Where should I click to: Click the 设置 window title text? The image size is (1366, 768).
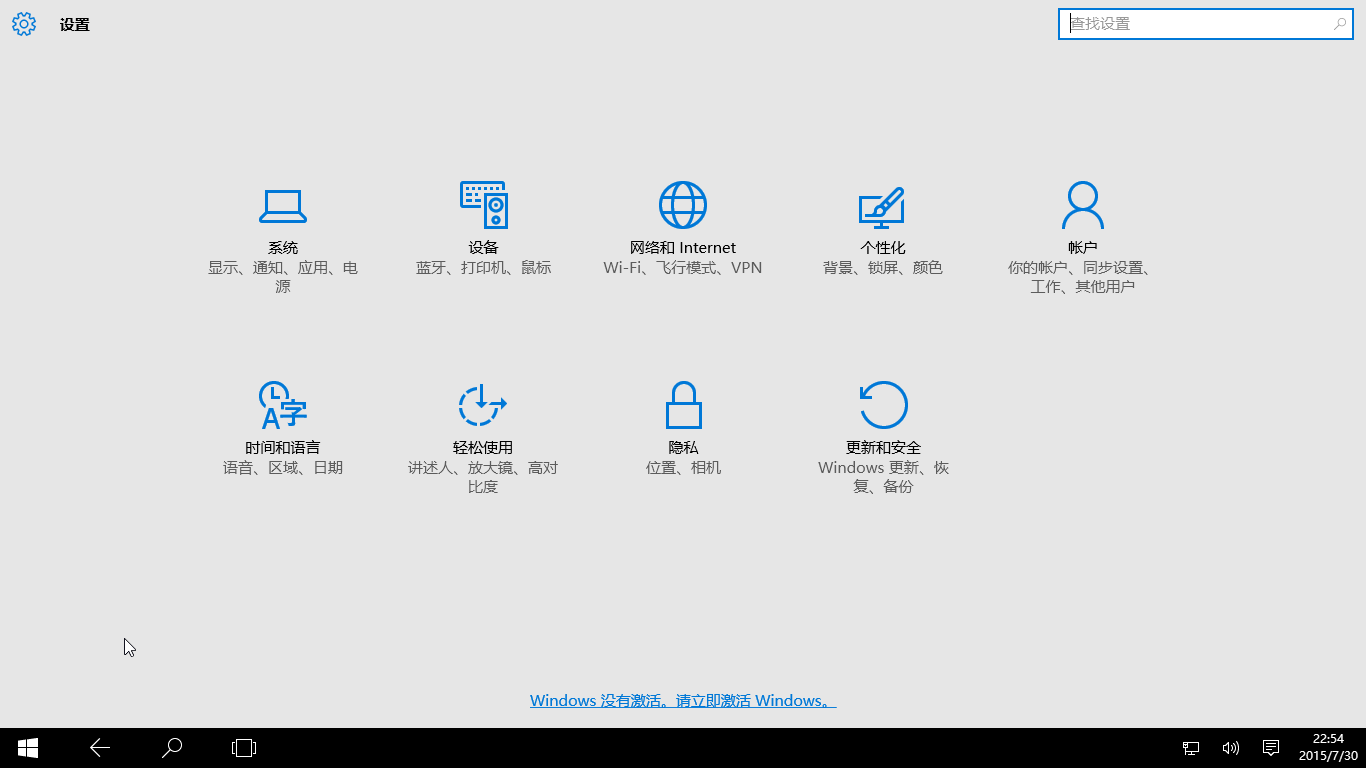[75, 25]
